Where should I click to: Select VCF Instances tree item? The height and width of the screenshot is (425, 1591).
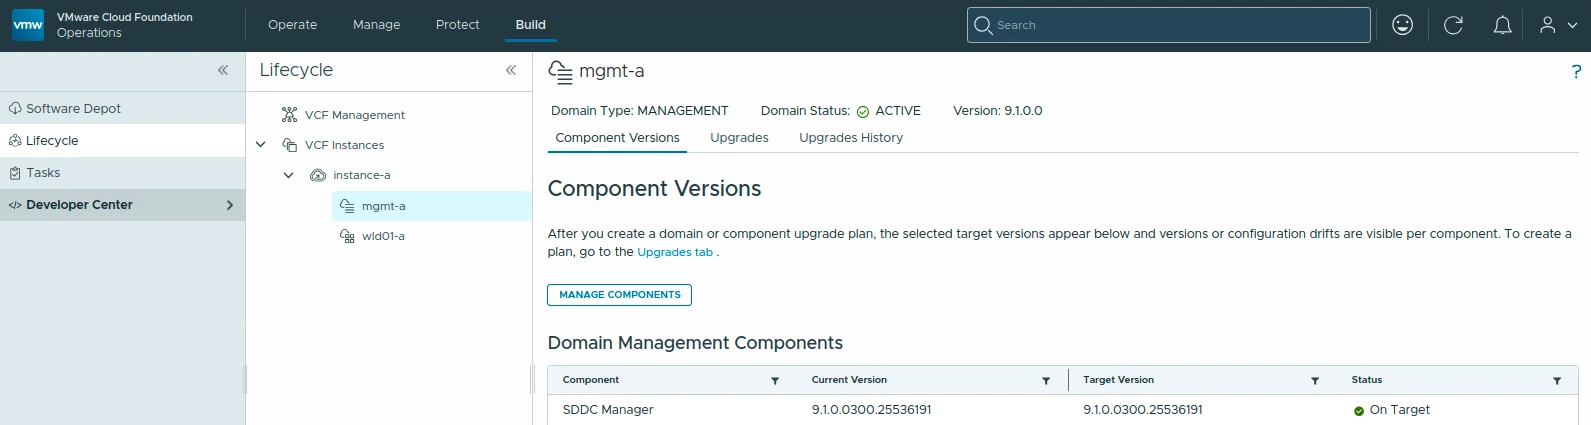(344, 145)
